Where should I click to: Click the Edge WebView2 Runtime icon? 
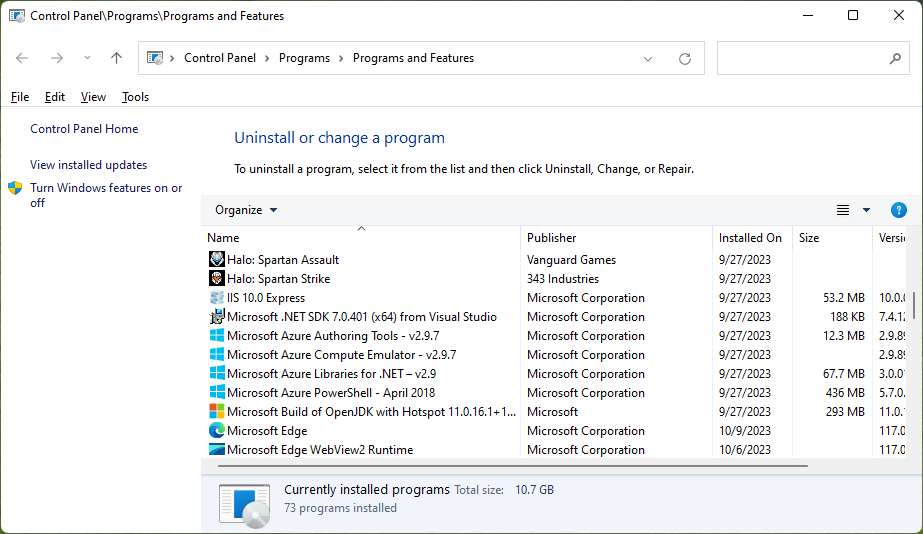(217, 449)
